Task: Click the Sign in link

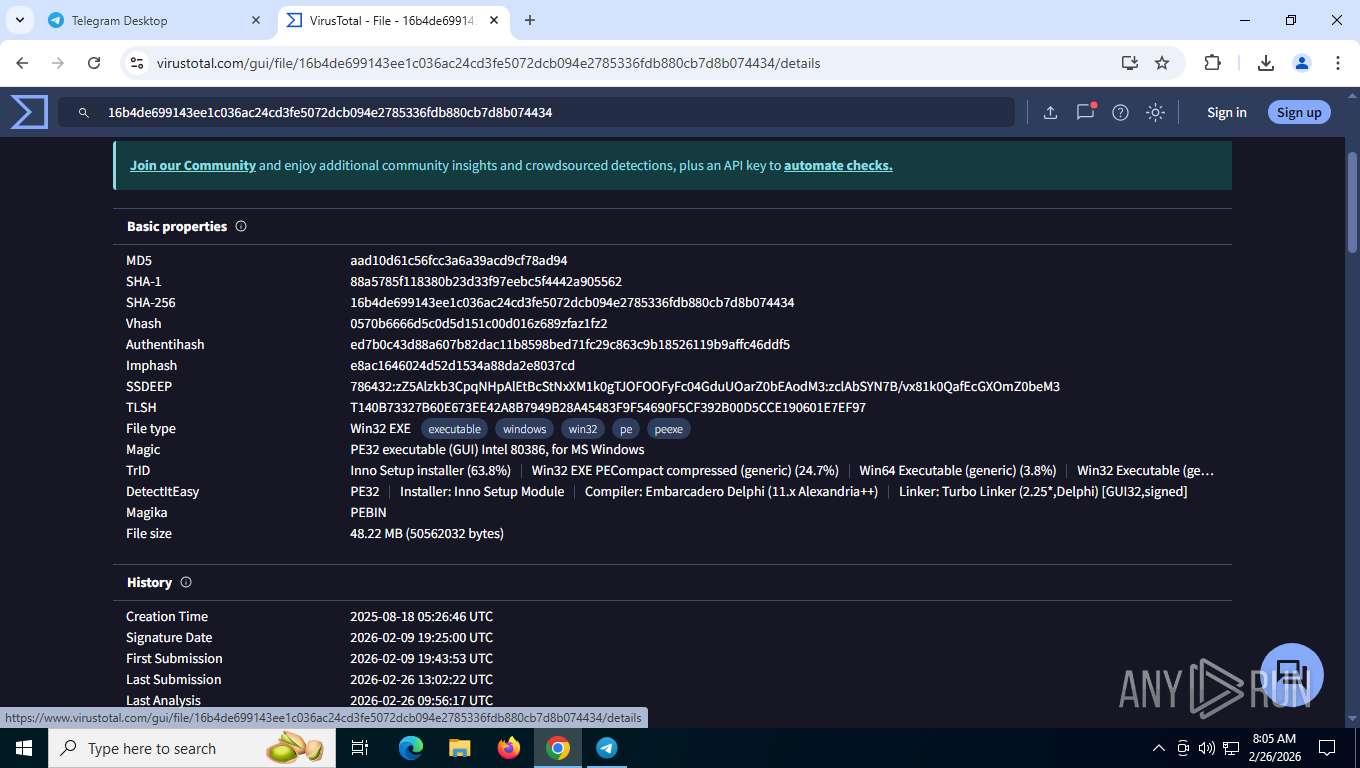Action: pyautogui.click(x=1226, y=112)
